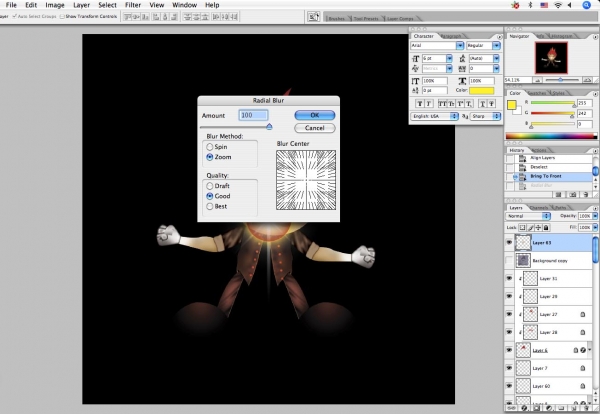Open the Tool Presets tab
600x414 pixels.
point(366,18)
